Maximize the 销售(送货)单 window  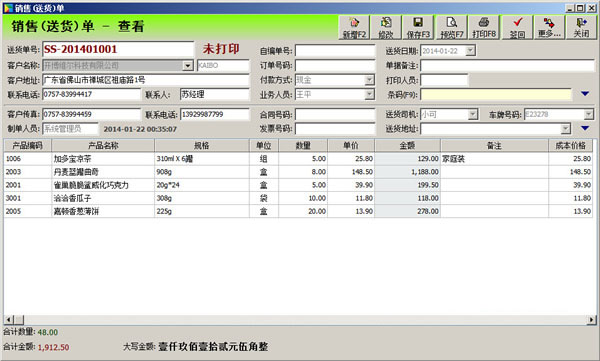coord(581,8)
